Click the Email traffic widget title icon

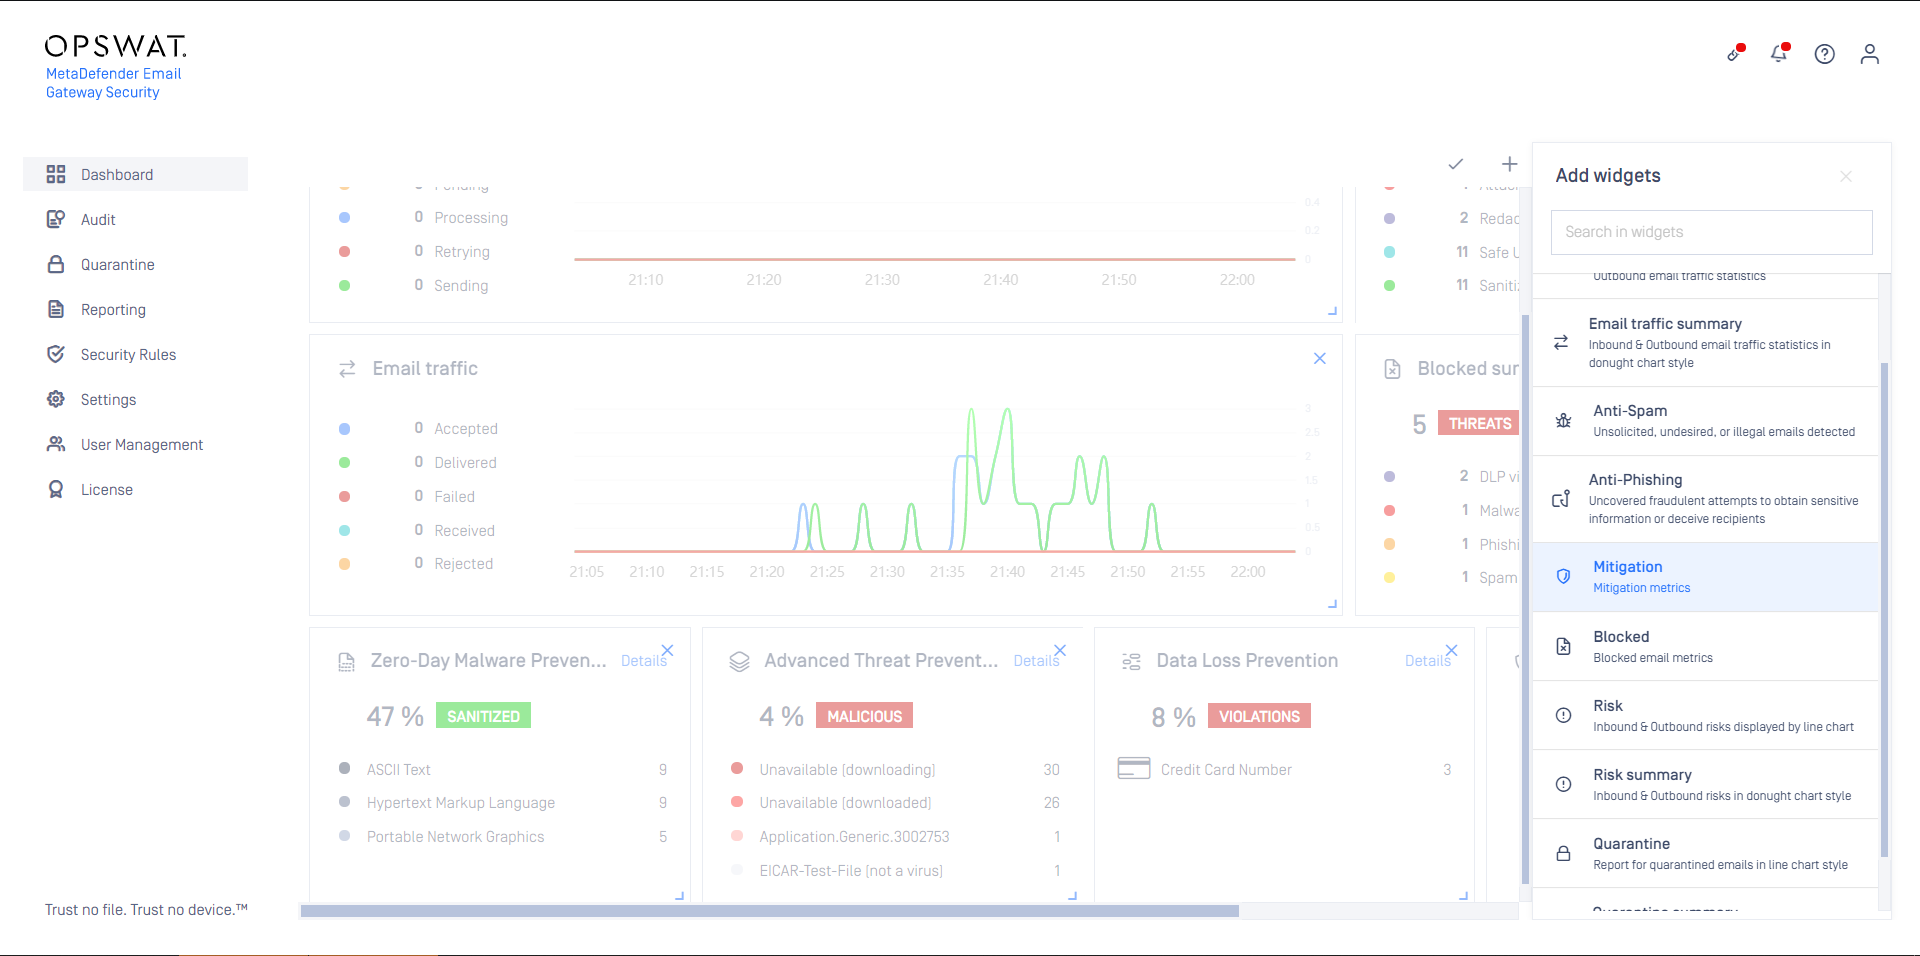[347, 369]
